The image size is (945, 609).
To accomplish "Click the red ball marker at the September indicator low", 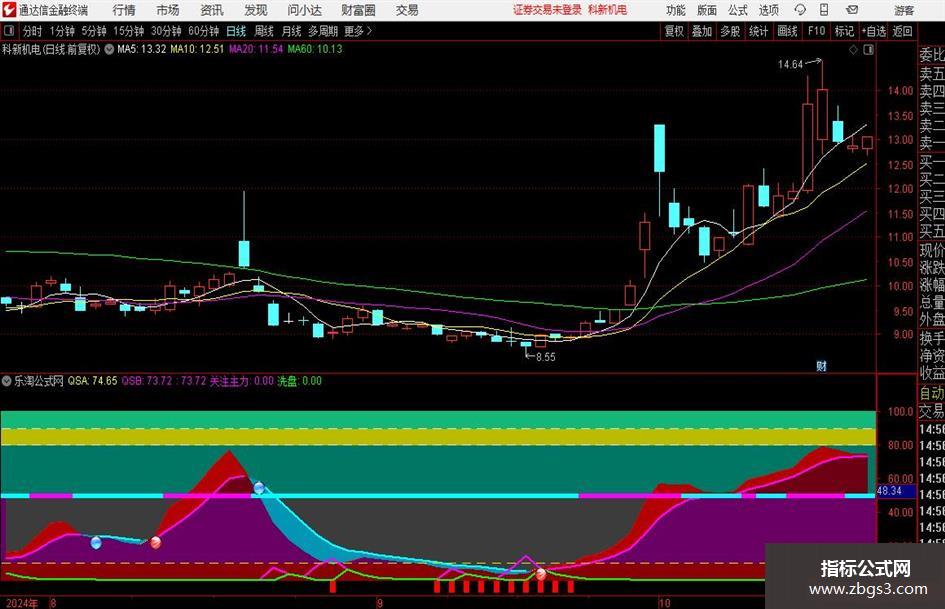I will coord(541,573).
